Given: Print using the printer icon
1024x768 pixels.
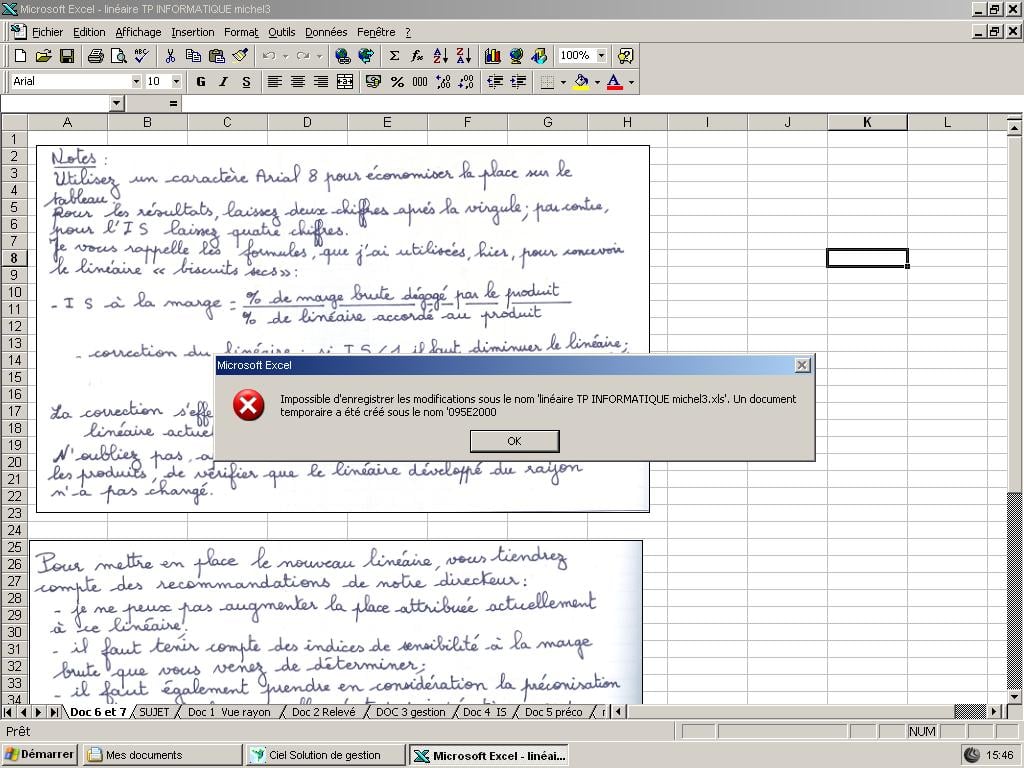Looking at the screenshot, I should tap(95, 56).
